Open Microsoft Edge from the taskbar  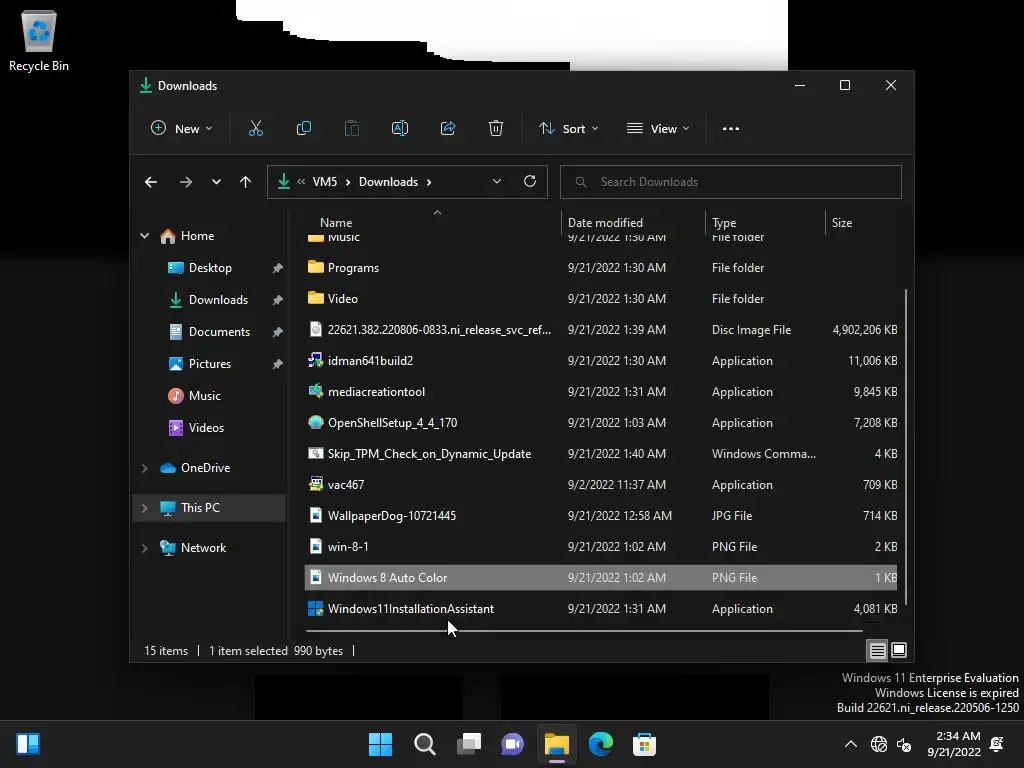(601, 744)
